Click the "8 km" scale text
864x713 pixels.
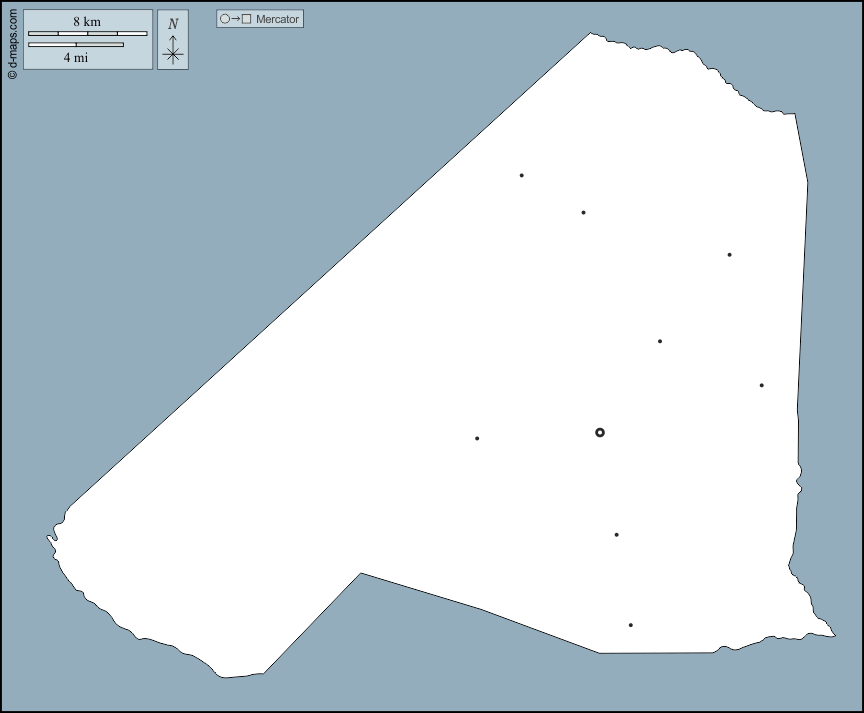coord(87,22)
